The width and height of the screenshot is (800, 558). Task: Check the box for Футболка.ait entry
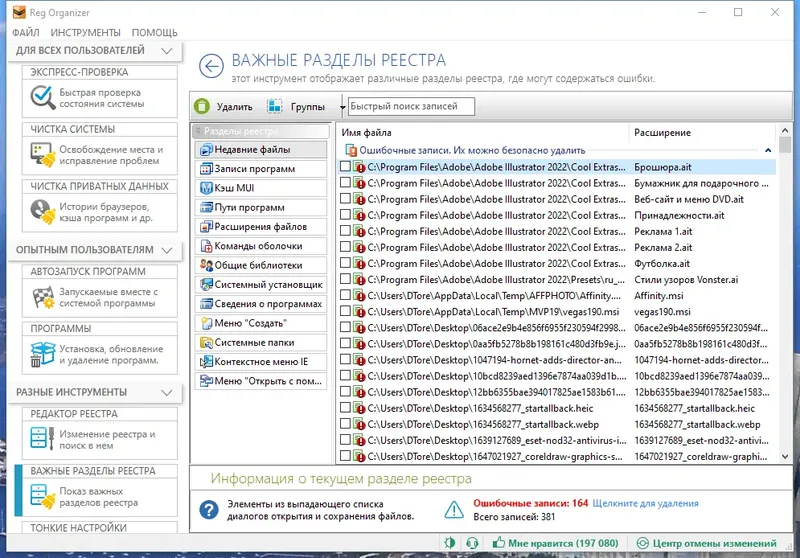pyautogui.click(x=345, y=263)
